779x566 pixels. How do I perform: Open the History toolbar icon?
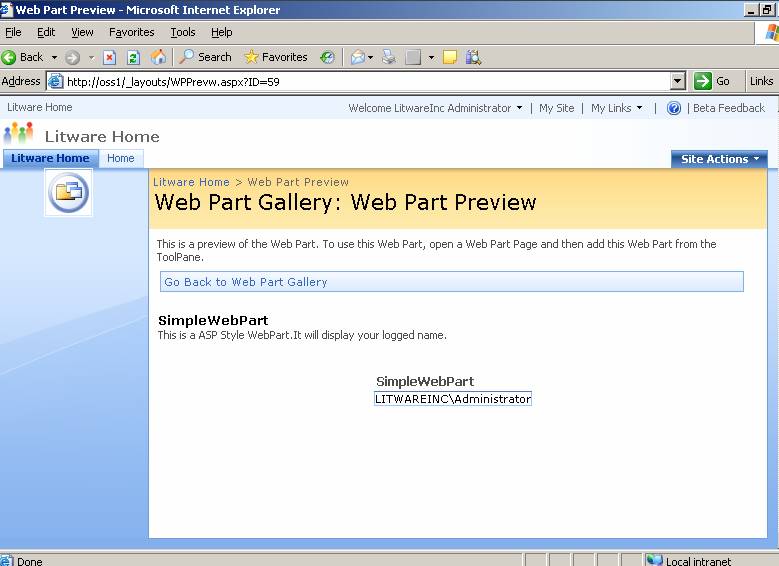pyautogui.click(x=327, y=58)
